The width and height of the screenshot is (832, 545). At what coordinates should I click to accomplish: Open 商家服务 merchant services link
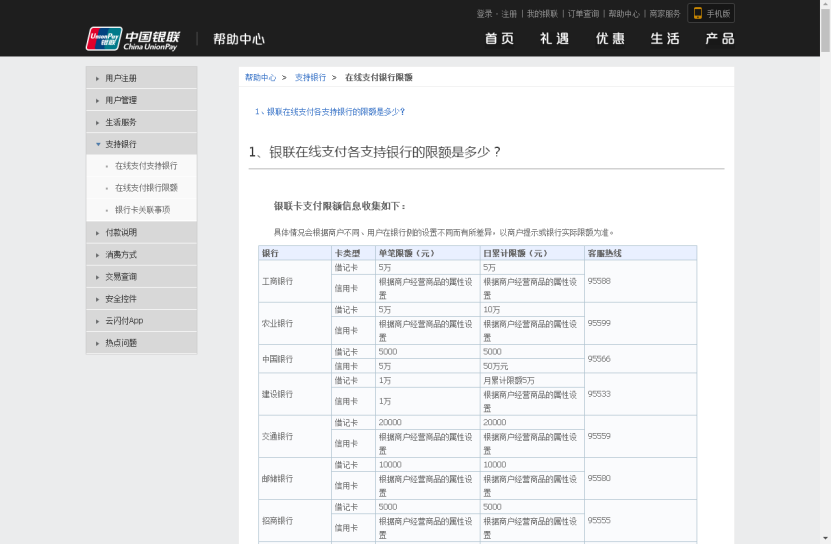[664, 14]
